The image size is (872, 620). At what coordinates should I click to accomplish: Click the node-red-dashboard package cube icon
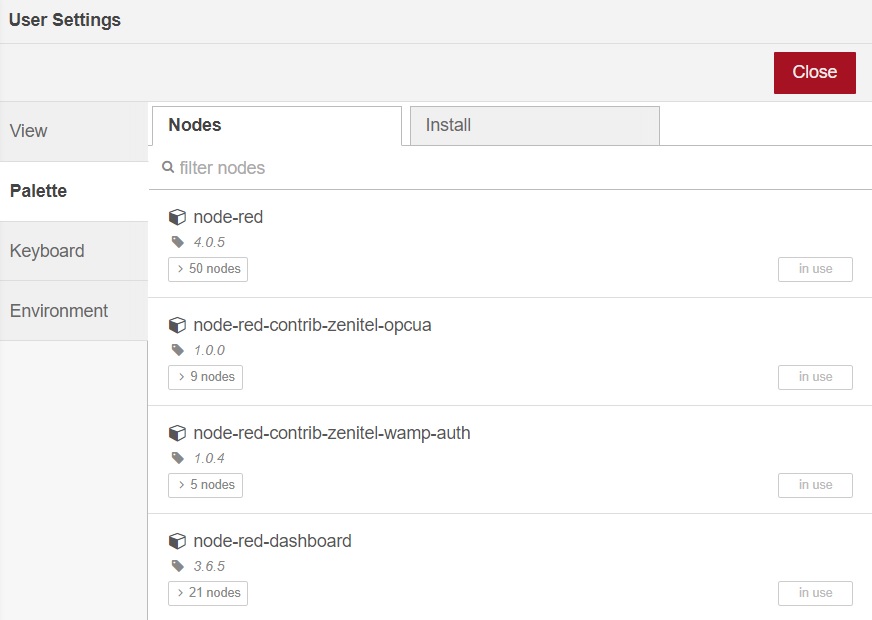pyautogui.click(x=177, y=541)
